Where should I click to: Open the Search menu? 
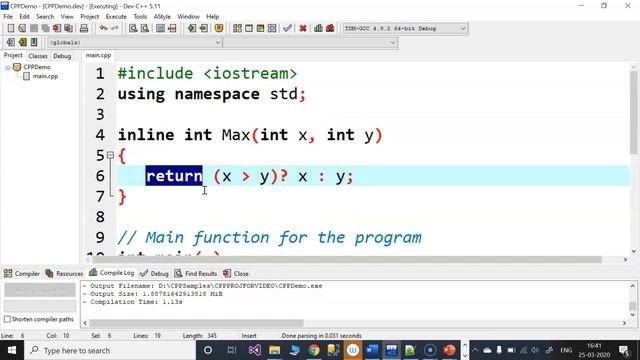point(45,17)
